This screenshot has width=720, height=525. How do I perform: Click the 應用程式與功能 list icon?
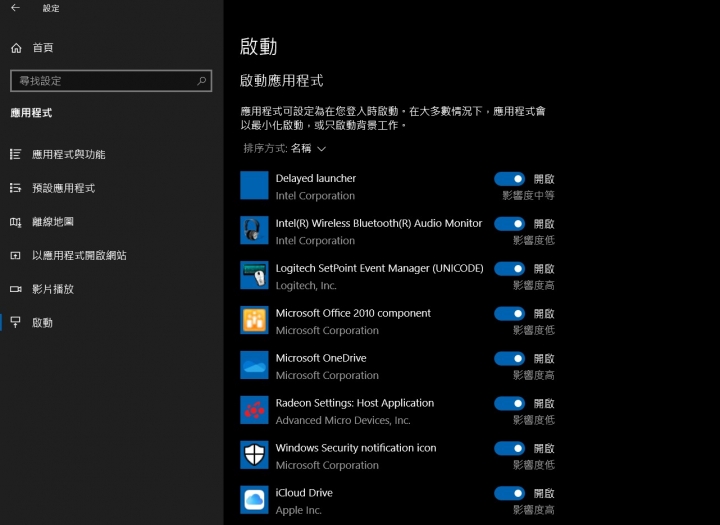click(x=16, y=154)
